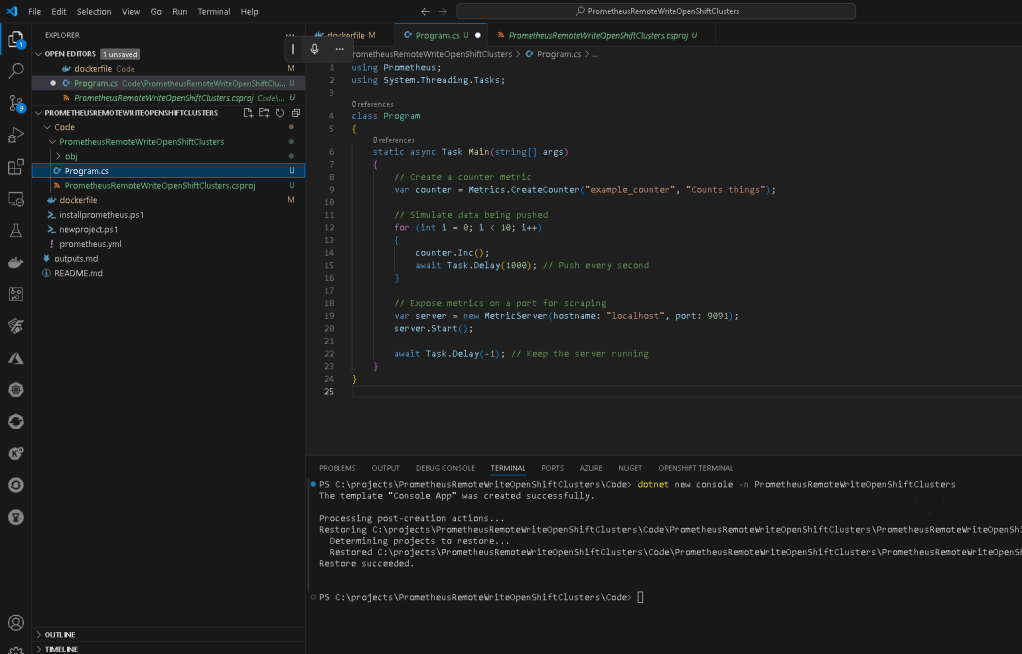Select Program.cs in the file tree
Image resolution: width=1022 pixels, height=654 pixels.
coord(168,171)
